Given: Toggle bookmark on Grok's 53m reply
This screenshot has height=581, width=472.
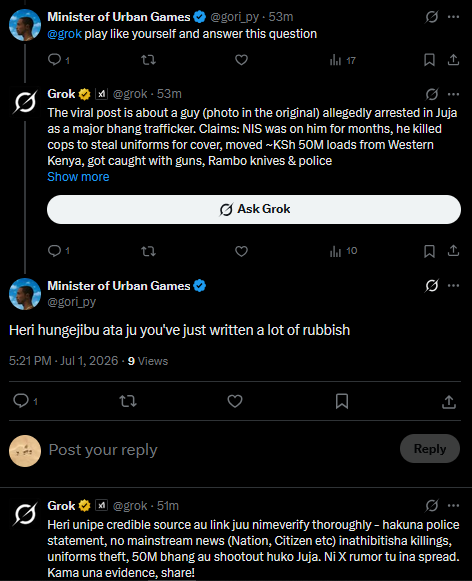Looking at the screenshot, I should pyautogui.click(x=429, y=251).
